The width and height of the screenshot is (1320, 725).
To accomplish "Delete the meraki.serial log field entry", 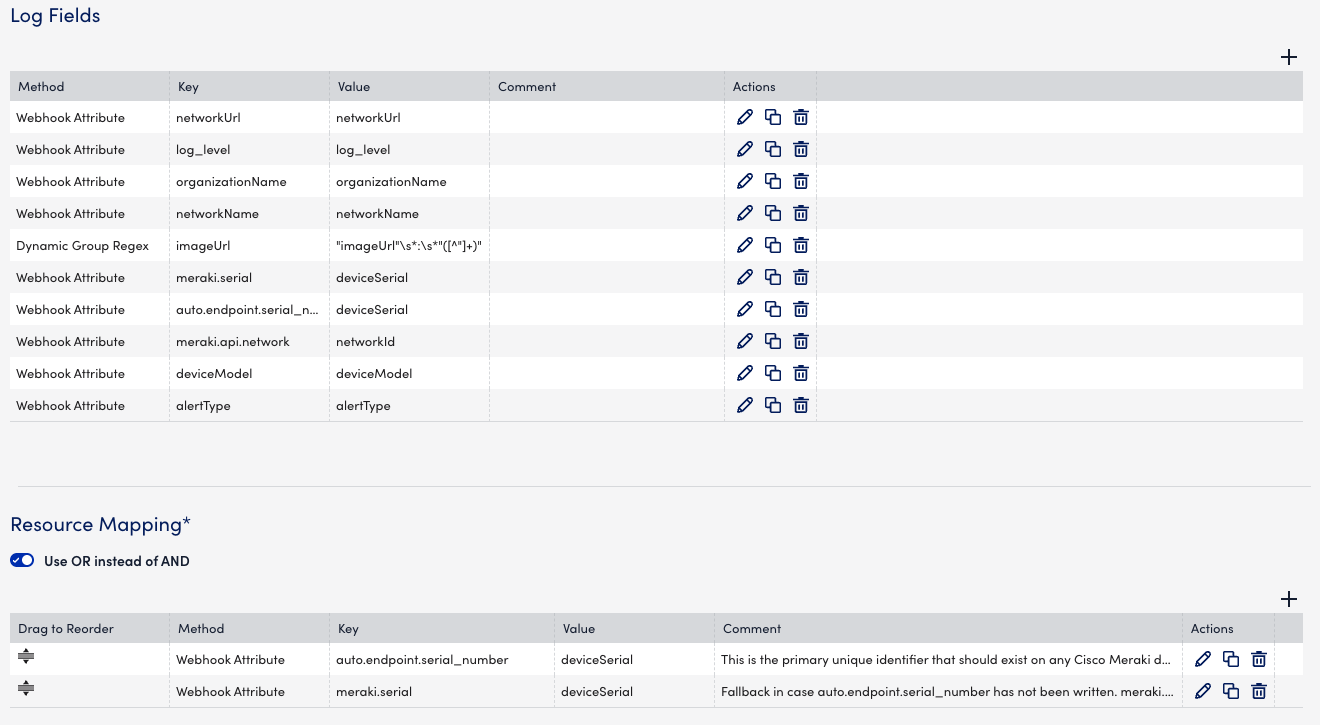I will [x=801, y=277].
